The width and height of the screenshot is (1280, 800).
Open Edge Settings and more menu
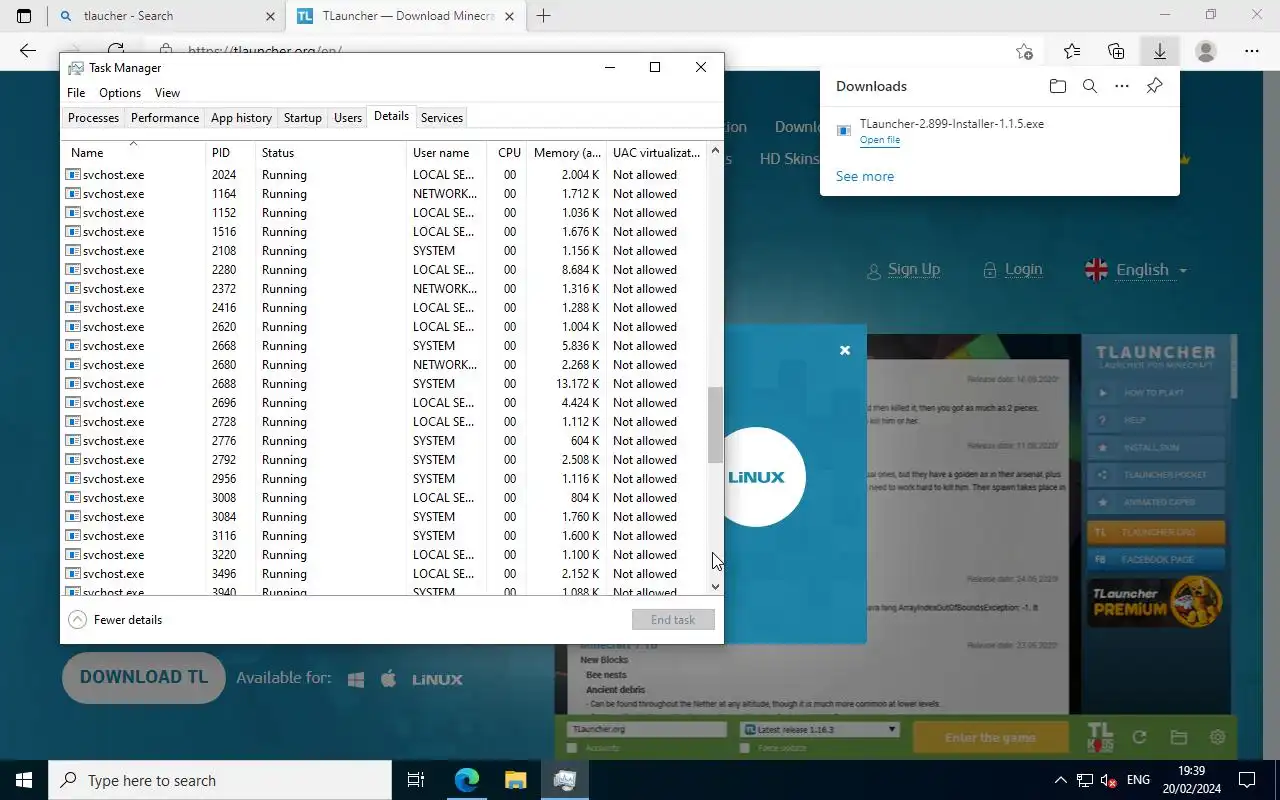point(1252,51)
